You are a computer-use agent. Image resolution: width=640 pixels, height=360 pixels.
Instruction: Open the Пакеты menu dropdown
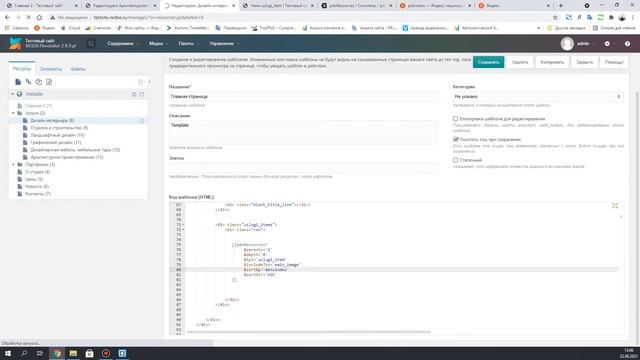click(189, 44)
